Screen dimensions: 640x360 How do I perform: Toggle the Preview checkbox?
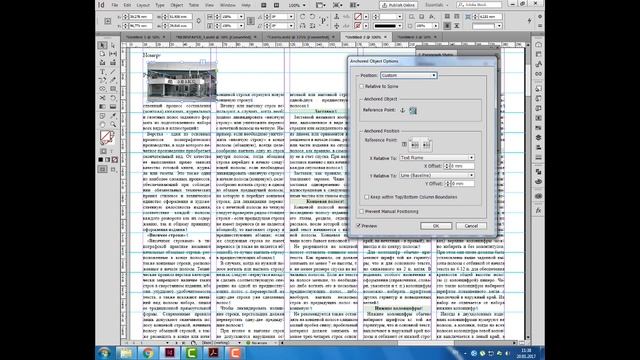[x=358, y=226]
